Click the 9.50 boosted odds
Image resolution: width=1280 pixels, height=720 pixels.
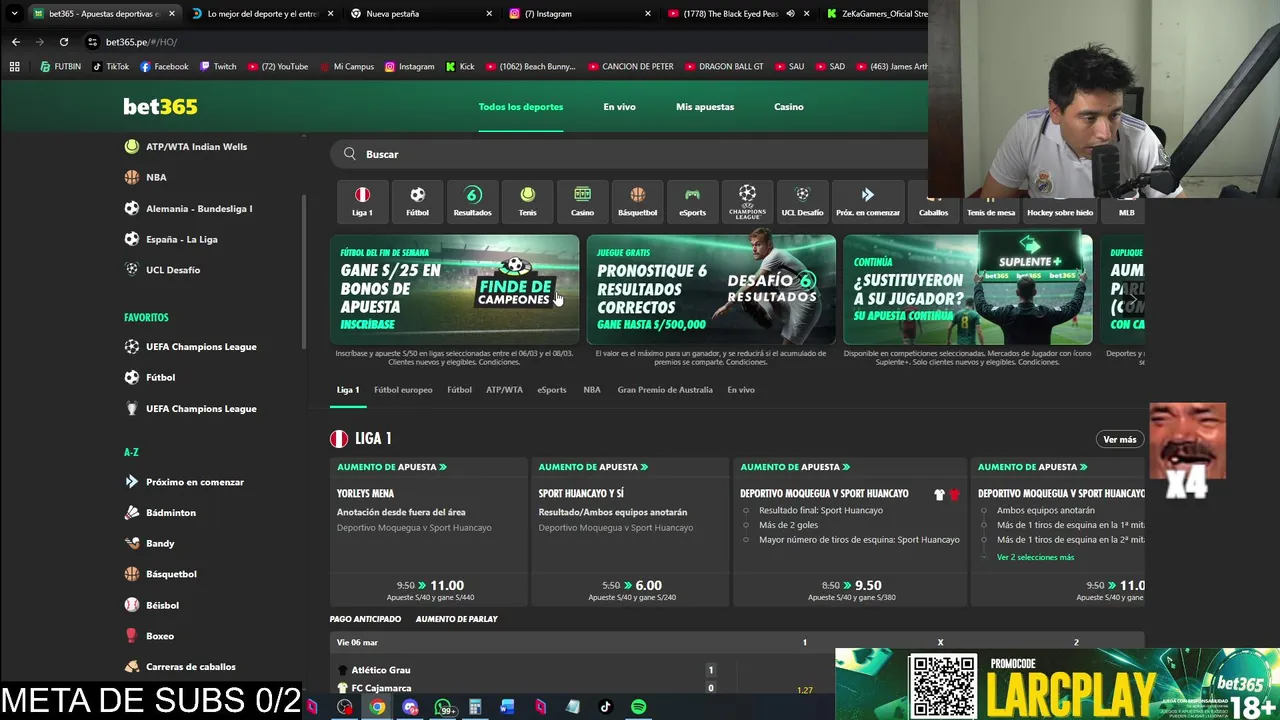pos(850,589)
